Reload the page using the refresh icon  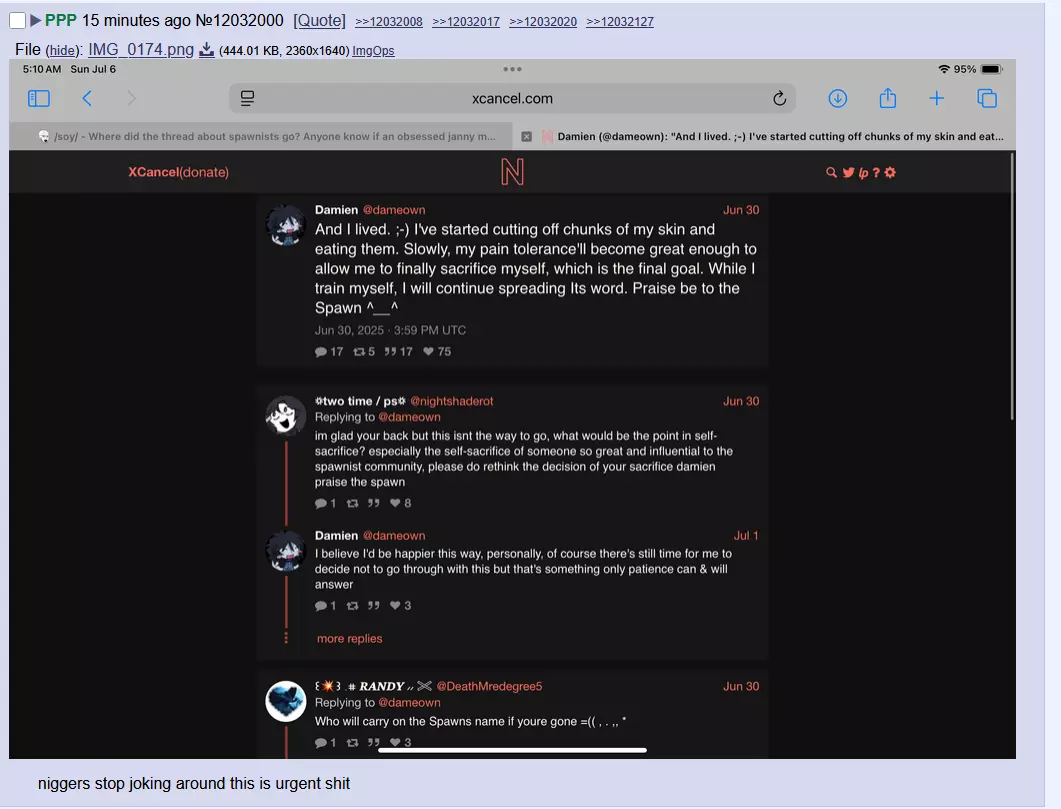780,99
